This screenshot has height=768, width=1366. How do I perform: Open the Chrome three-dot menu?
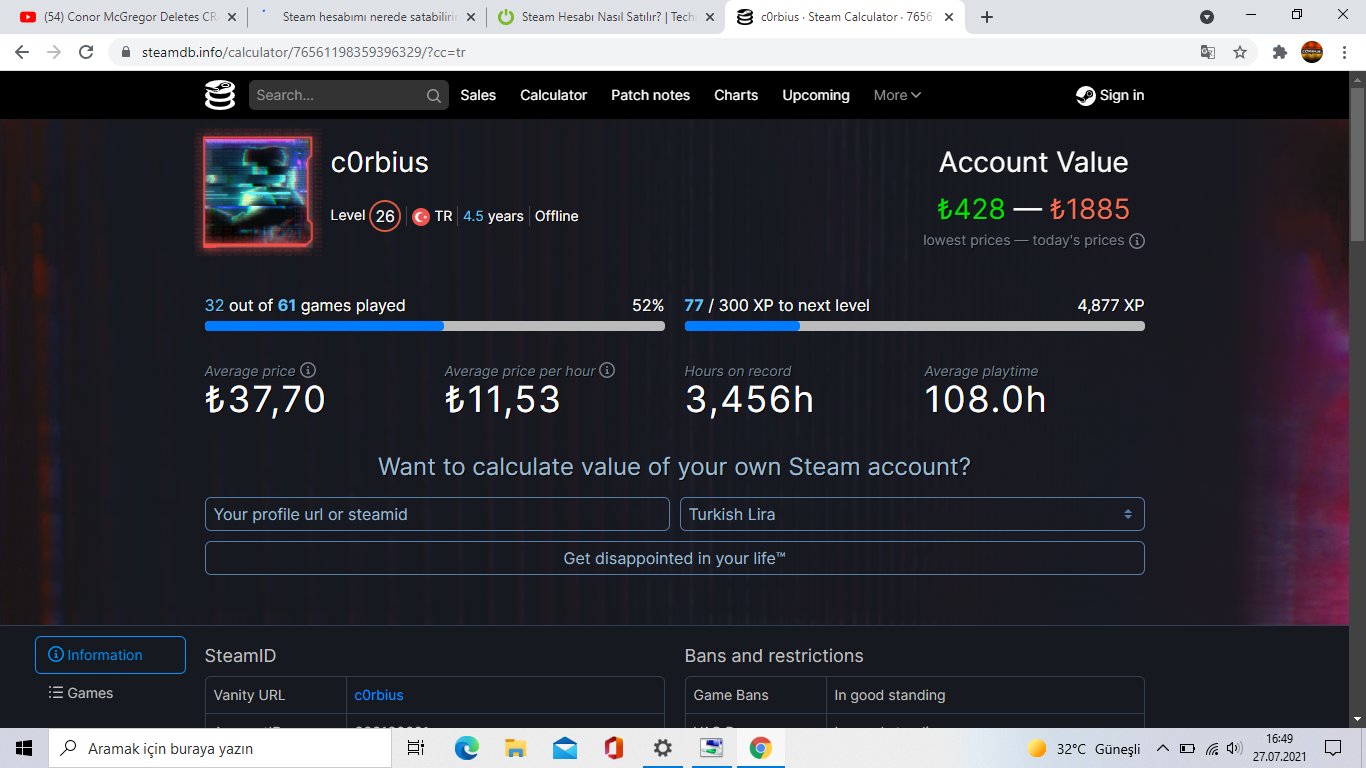[1343, 52]
